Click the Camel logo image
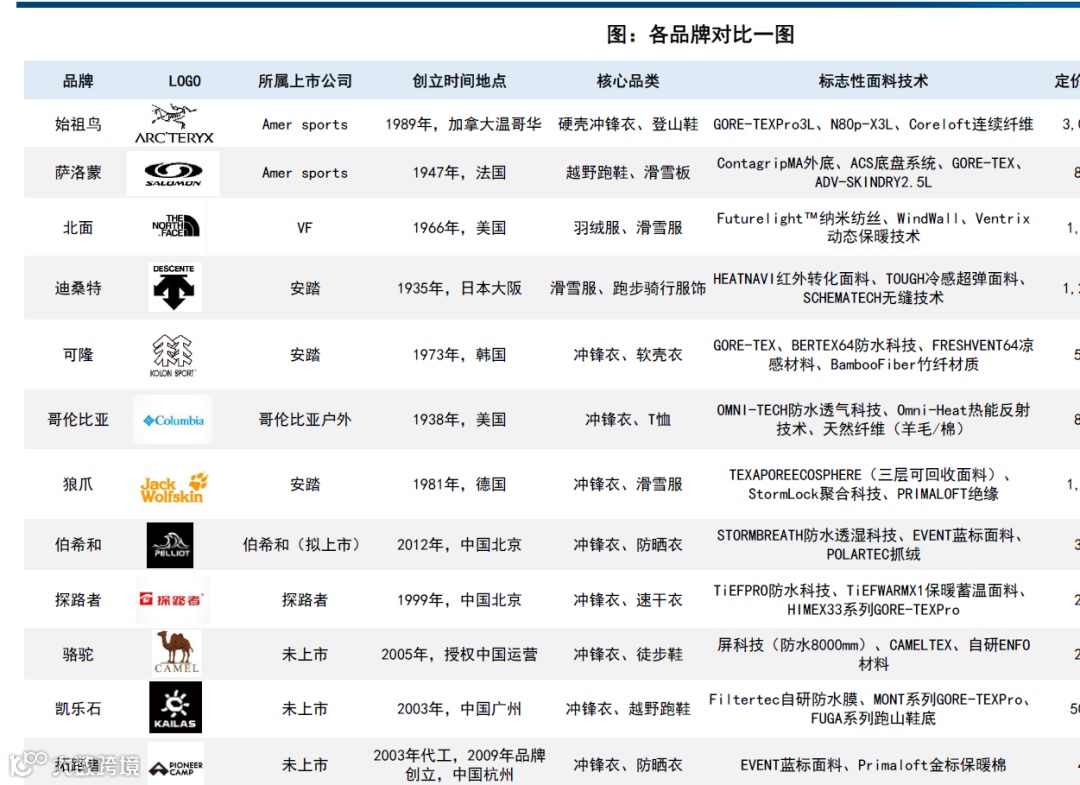Screen dimensions: 1080x785 176,651
